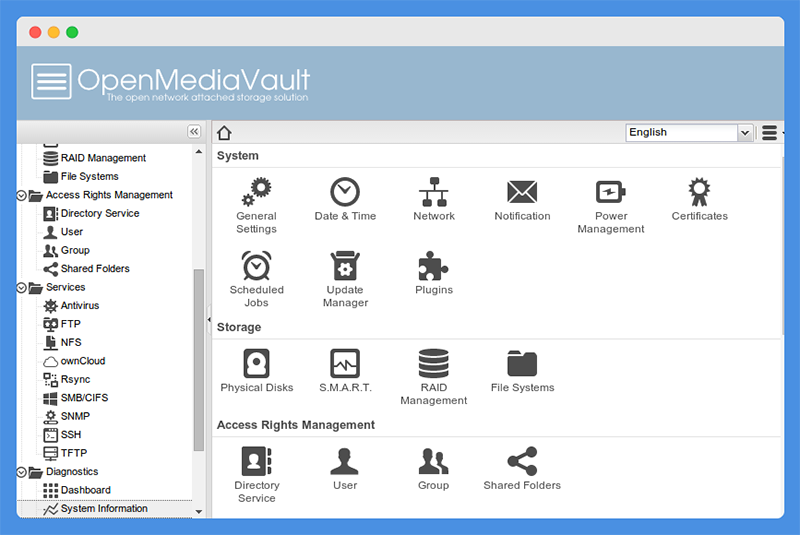800x535 pixels.
Task: Click the OpenMediaVault logo
Action: pos(170,82)
